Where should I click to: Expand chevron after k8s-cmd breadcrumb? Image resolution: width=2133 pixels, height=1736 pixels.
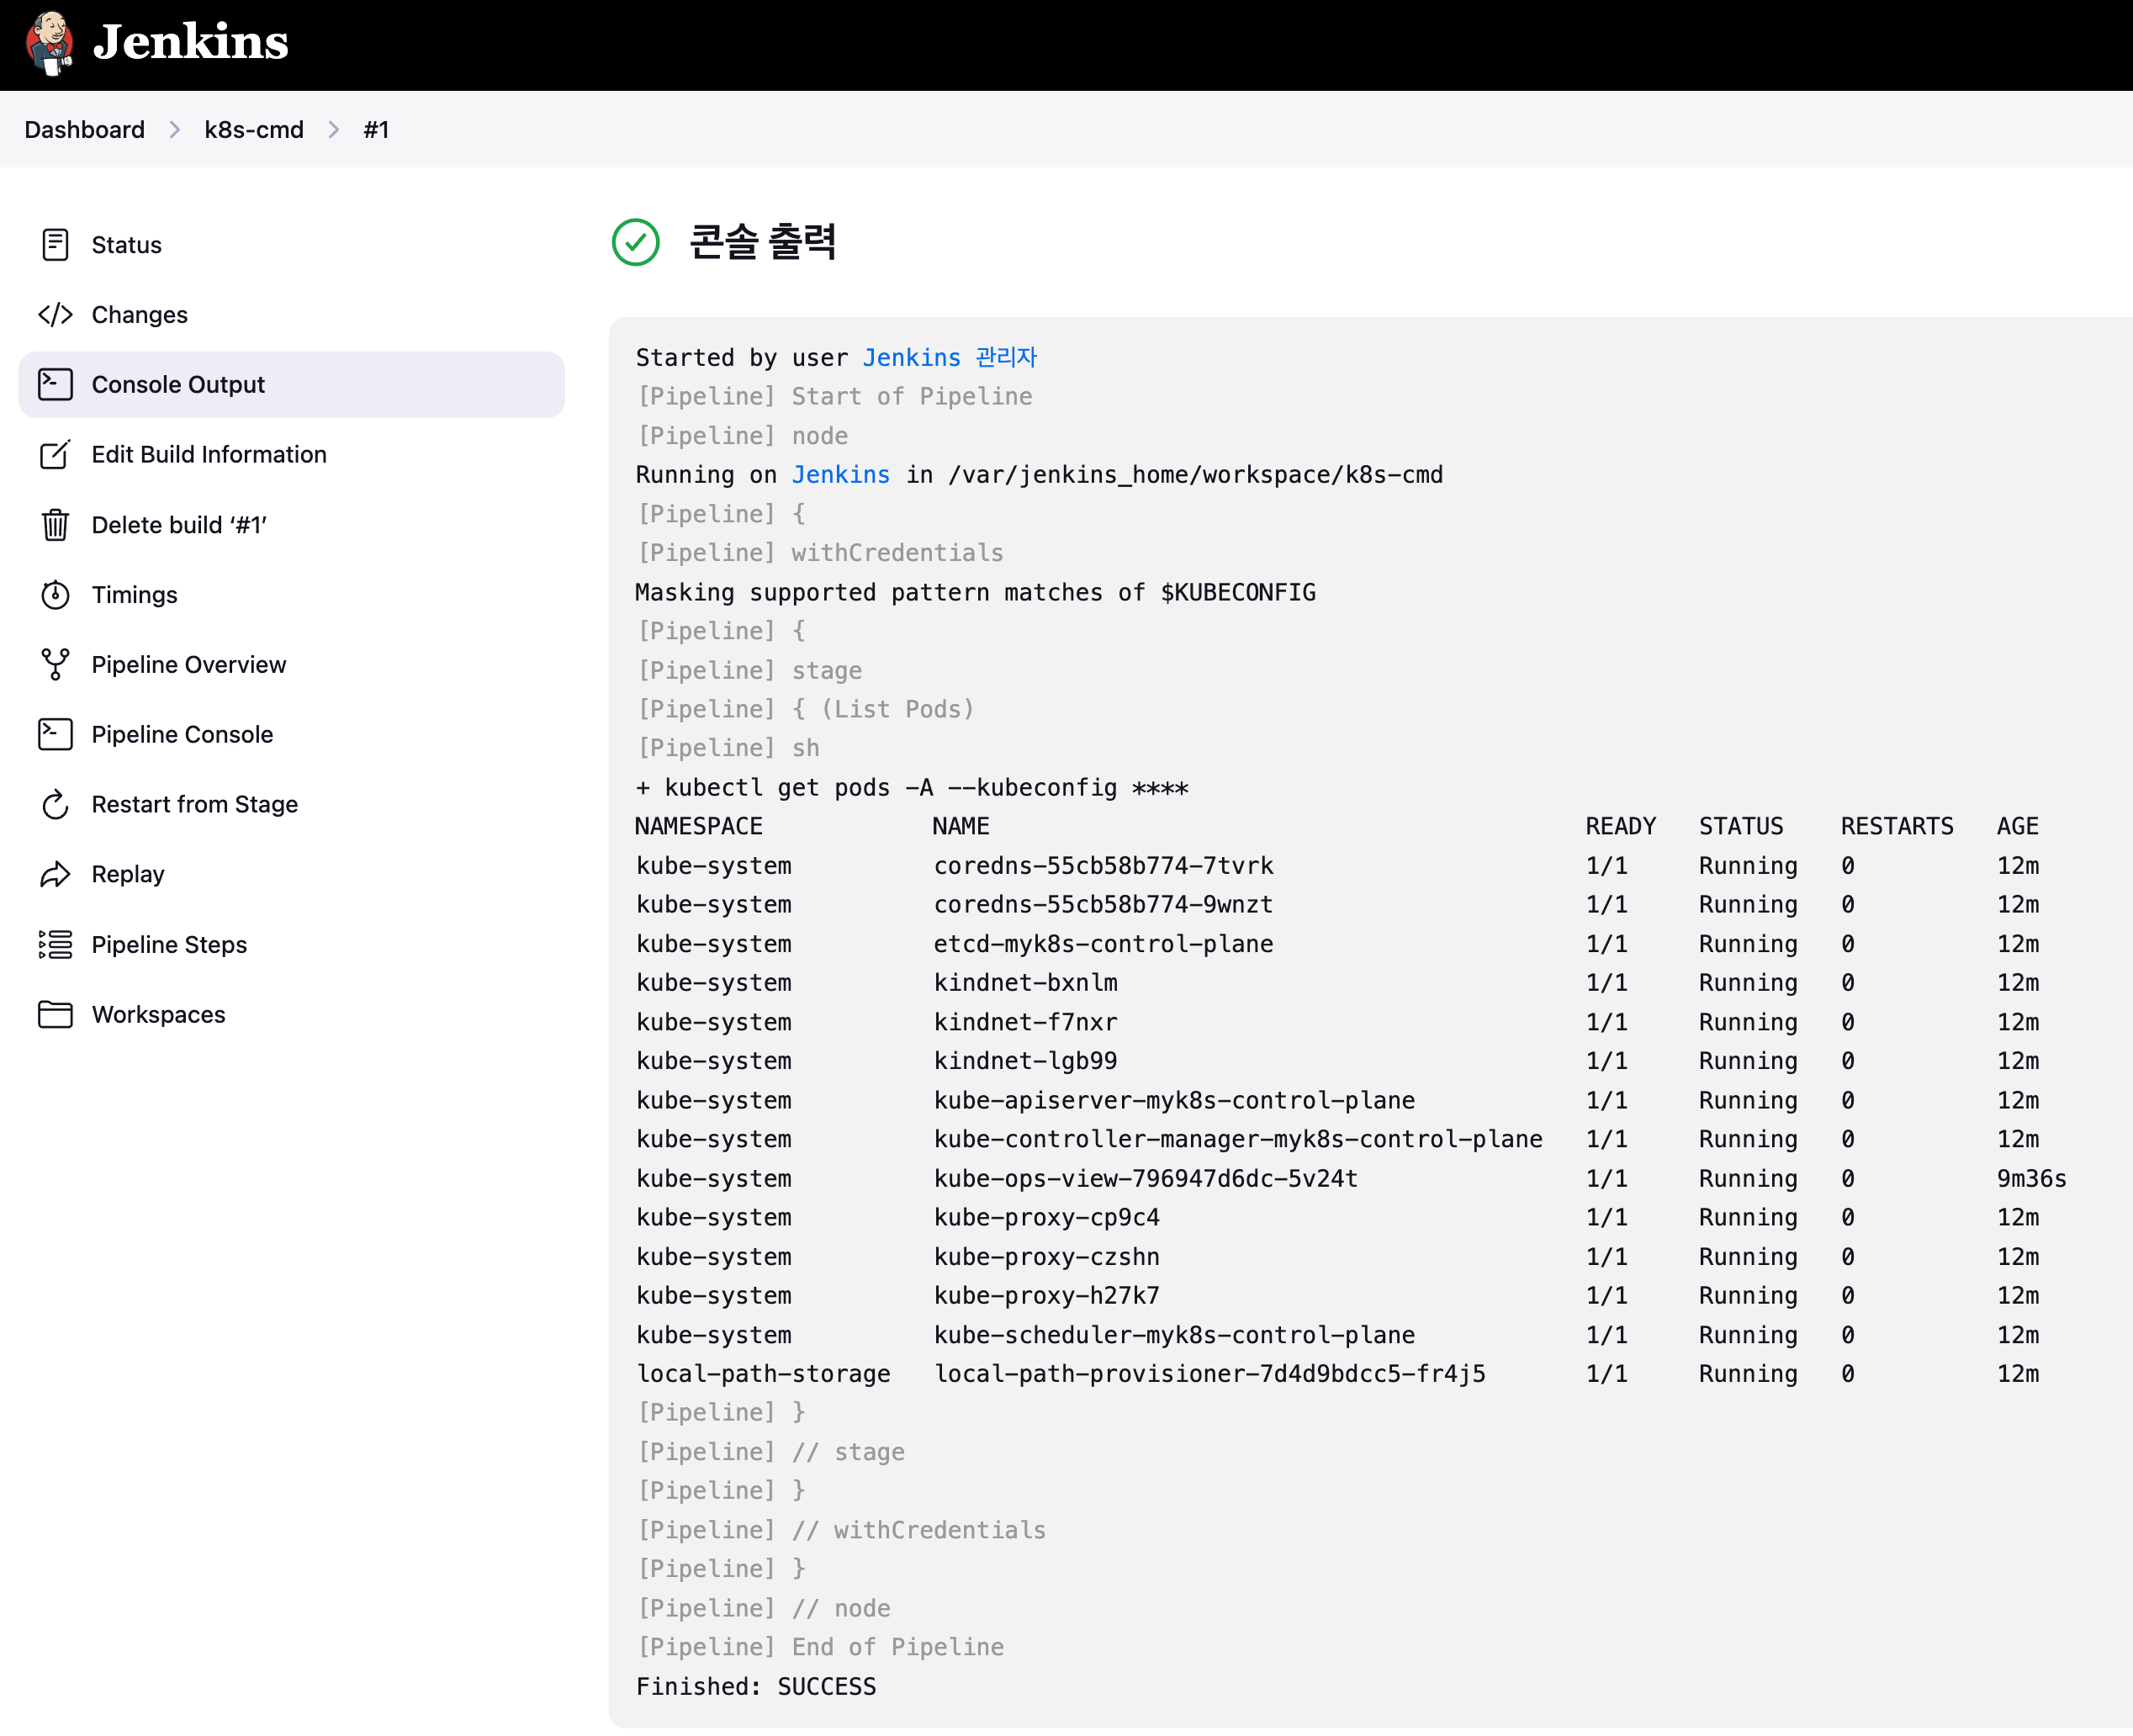(x=334, y=130)
